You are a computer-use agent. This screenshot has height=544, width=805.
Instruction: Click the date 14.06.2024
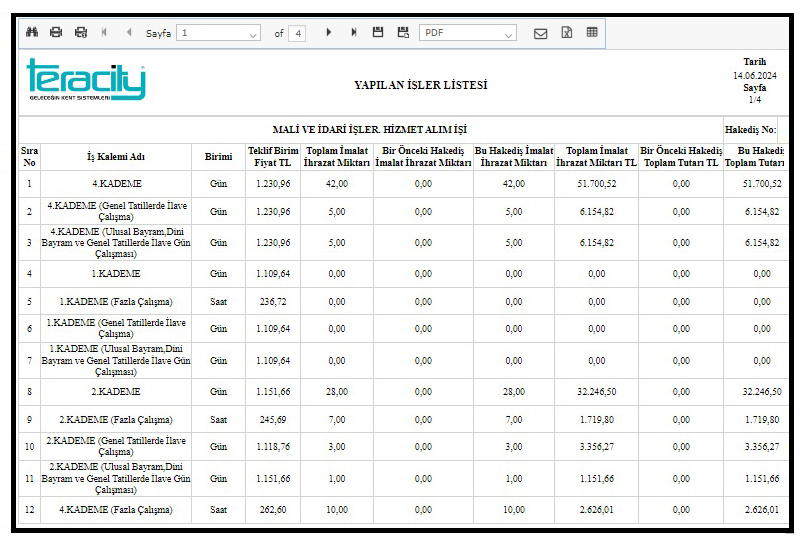(754, 75)
